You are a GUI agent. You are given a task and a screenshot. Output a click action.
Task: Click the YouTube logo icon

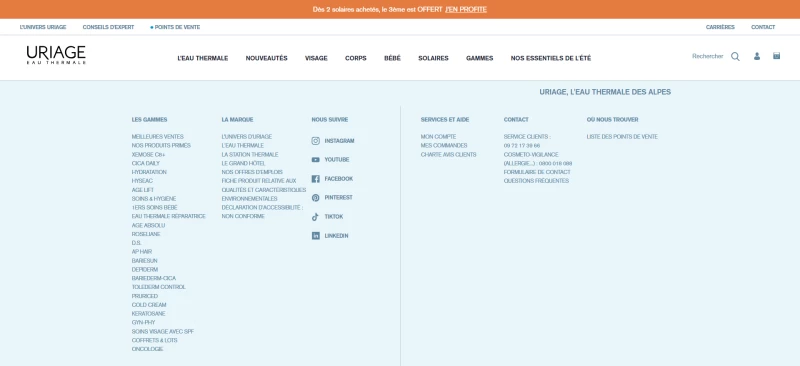tap(316, 160)
